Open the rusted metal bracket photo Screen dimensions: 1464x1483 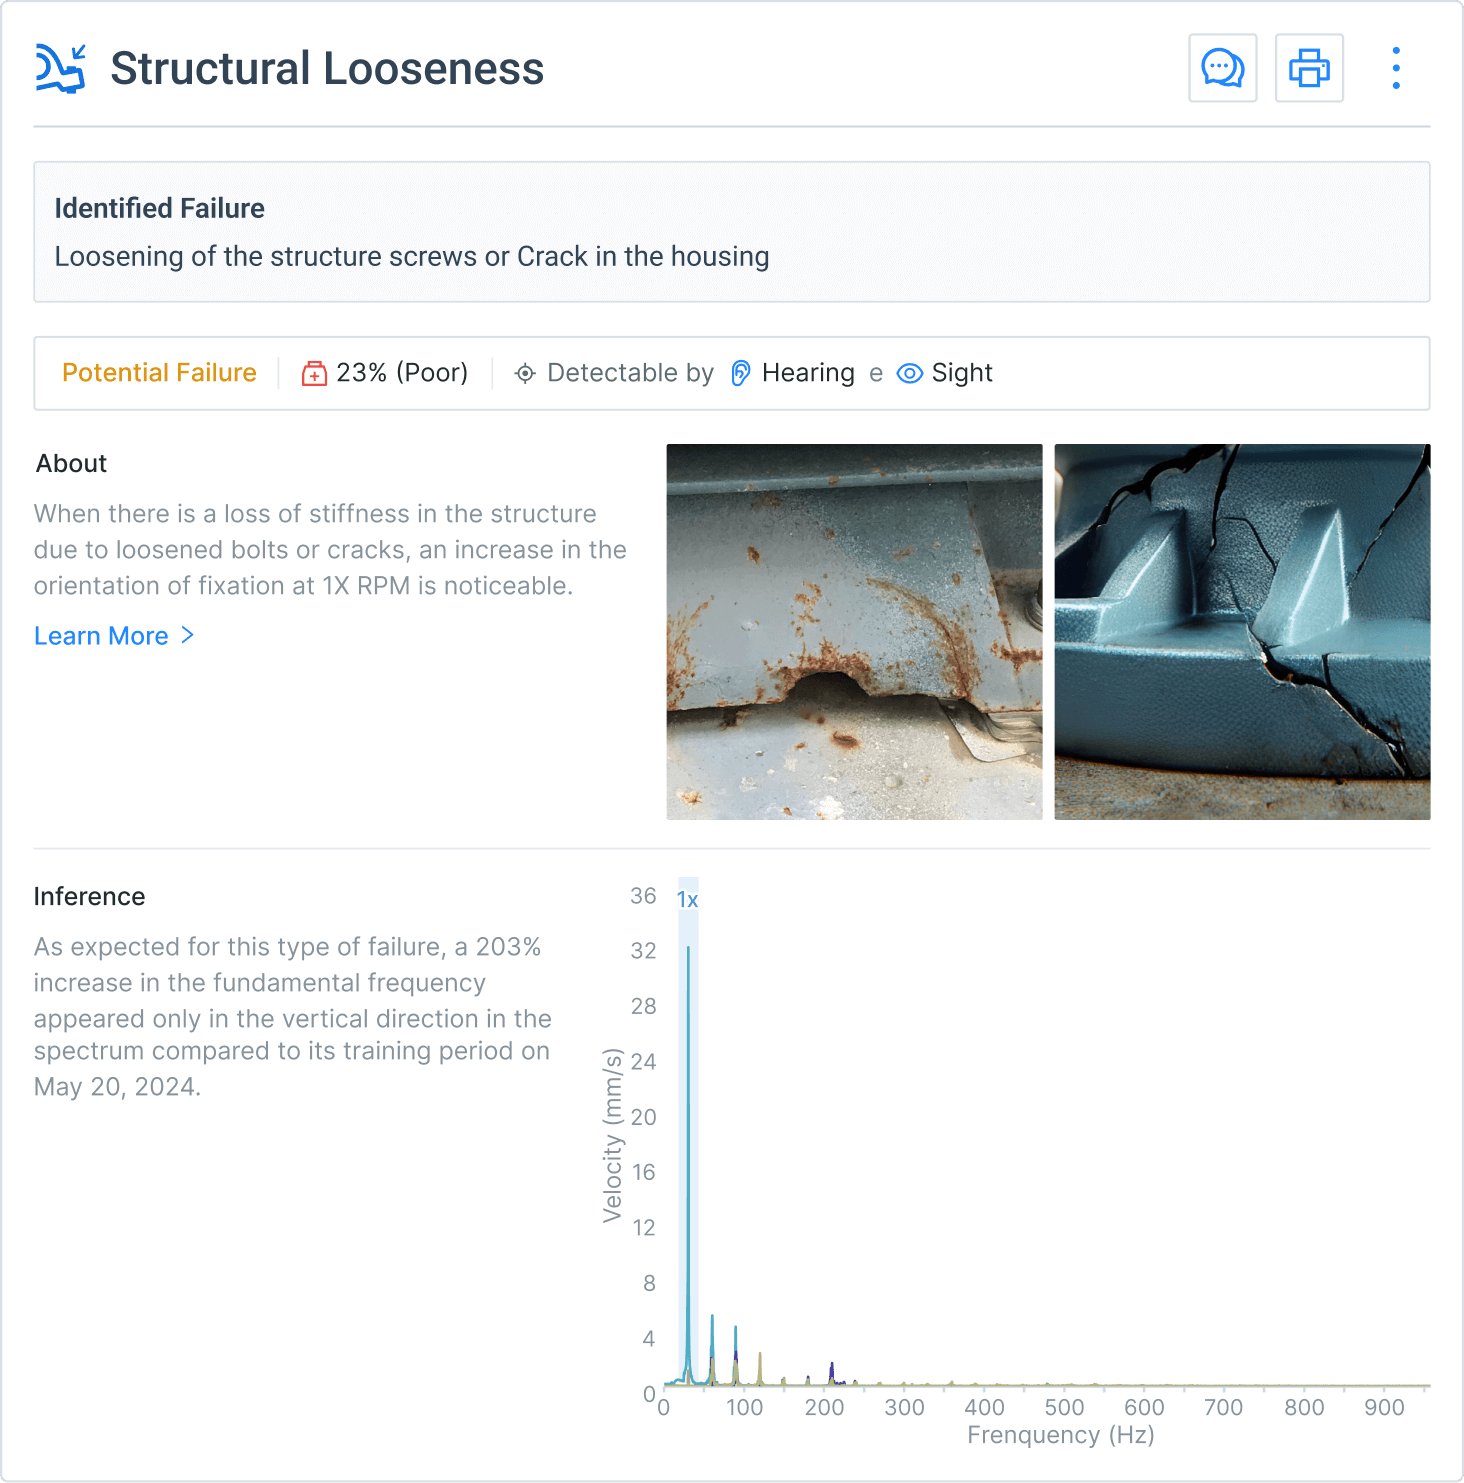click(854, 632)
